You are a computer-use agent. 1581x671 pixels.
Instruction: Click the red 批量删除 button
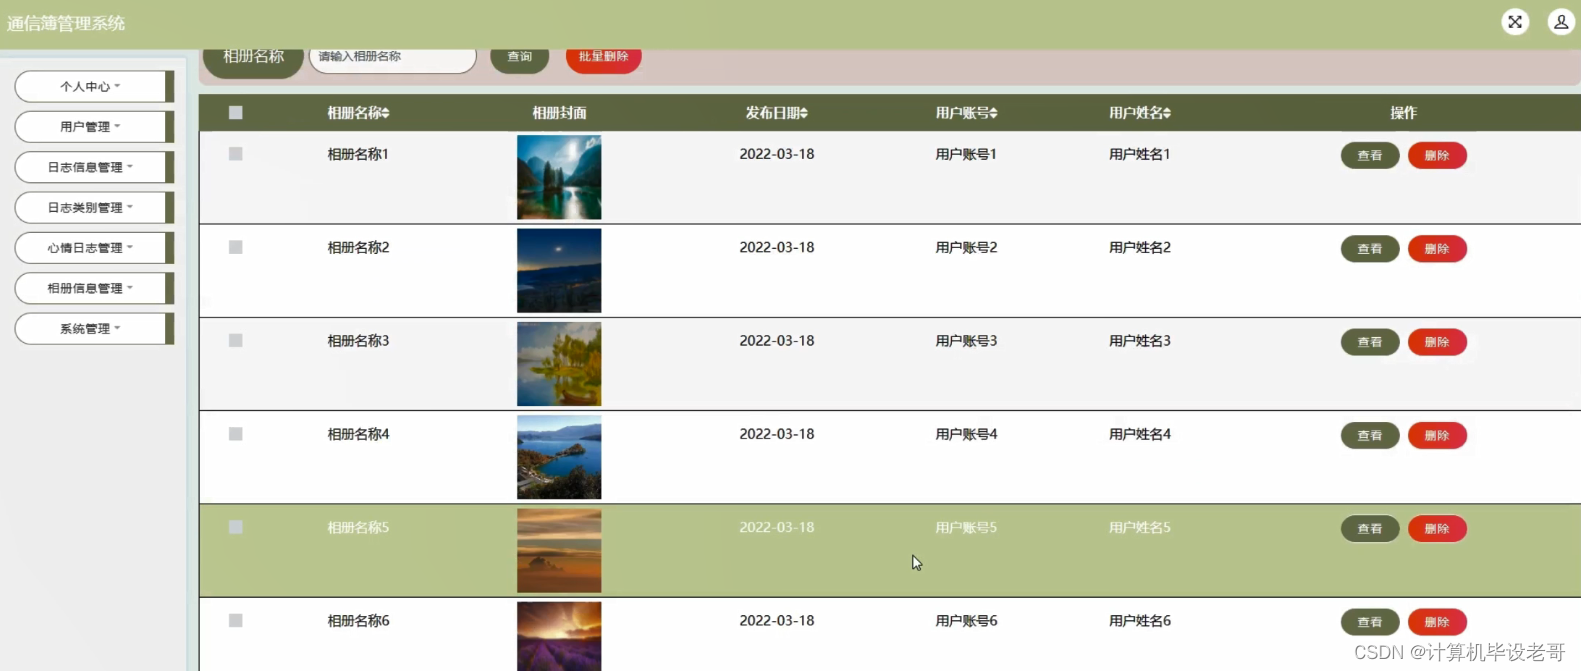tap(604, 57)
